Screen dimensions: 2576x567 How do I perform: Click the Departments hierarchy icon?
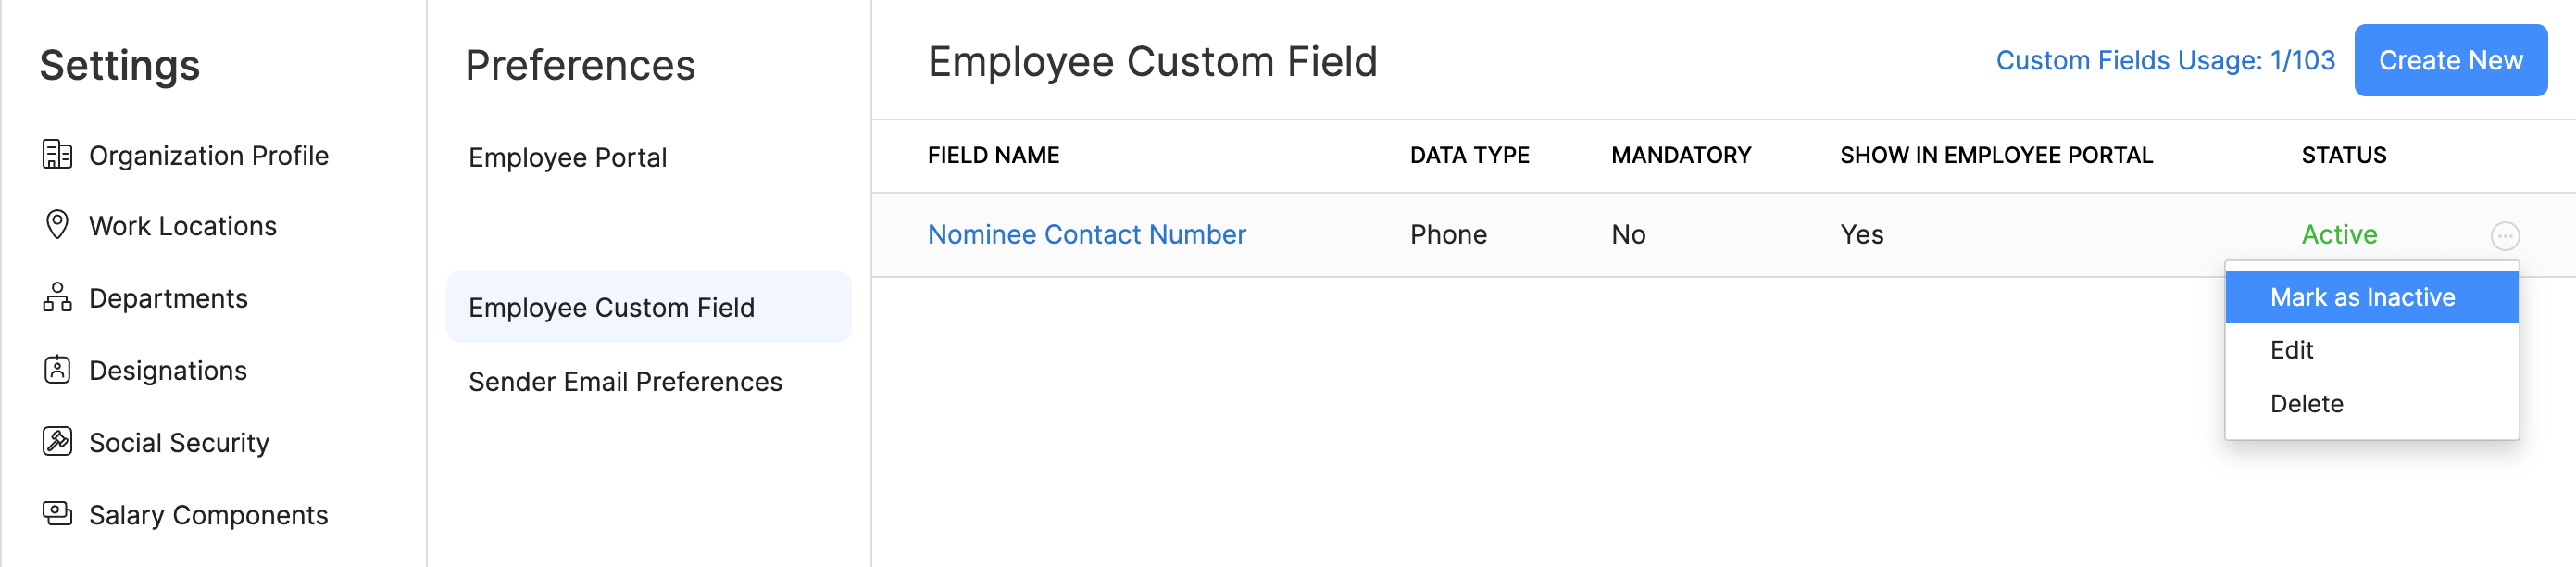pos(57,298)
